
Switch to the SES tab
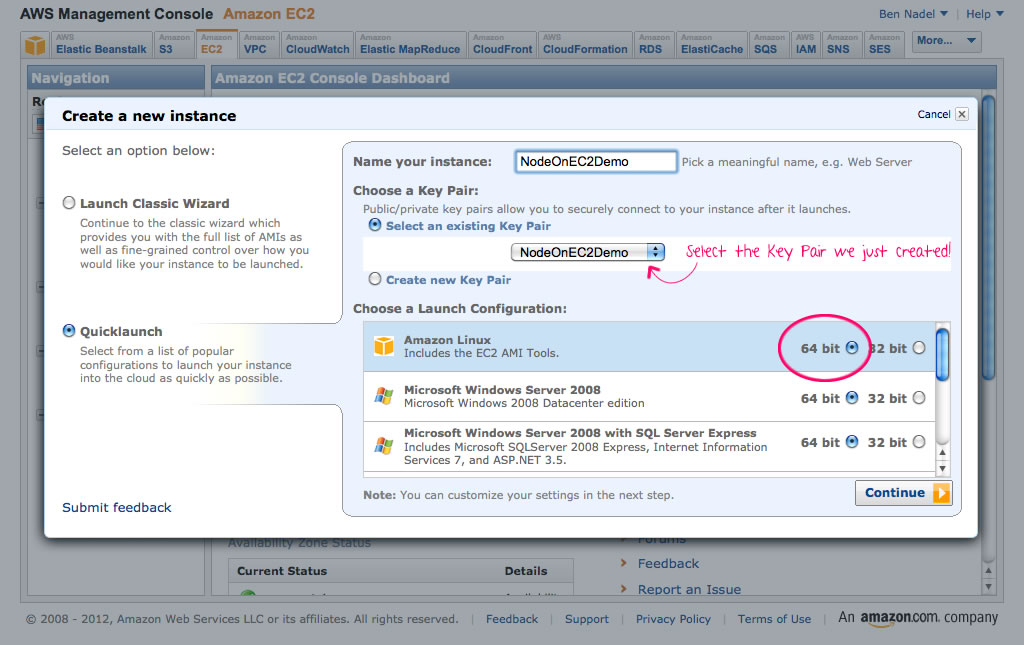pos(884,44)
